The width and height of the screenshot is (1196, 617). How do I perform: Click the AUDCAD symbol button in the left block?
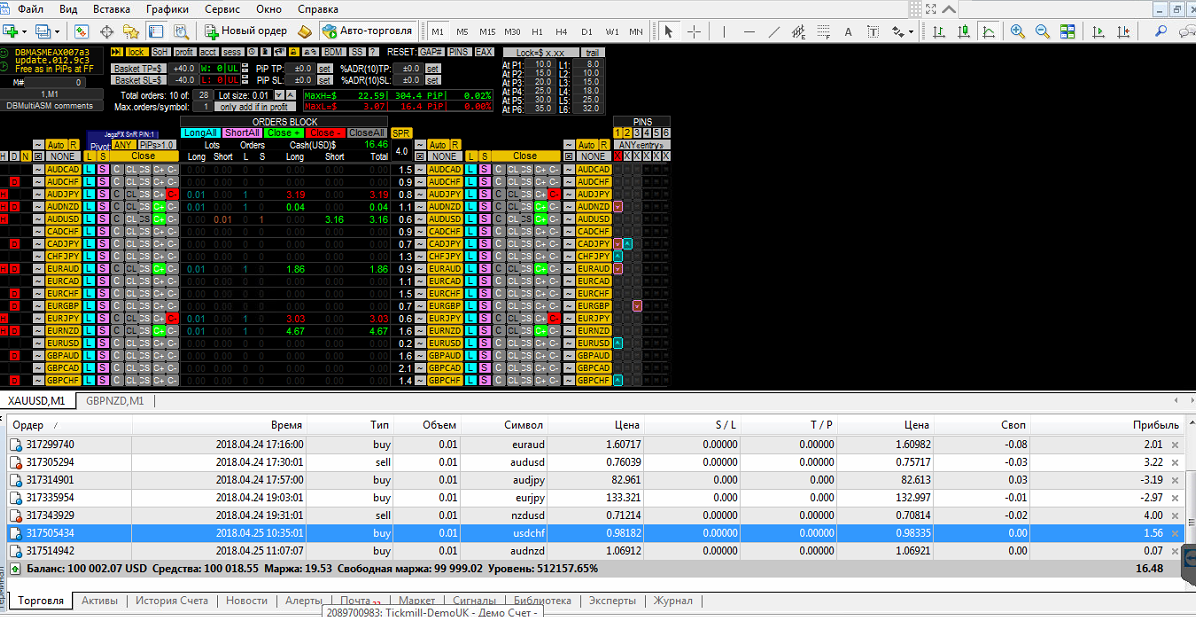(63, 169)
